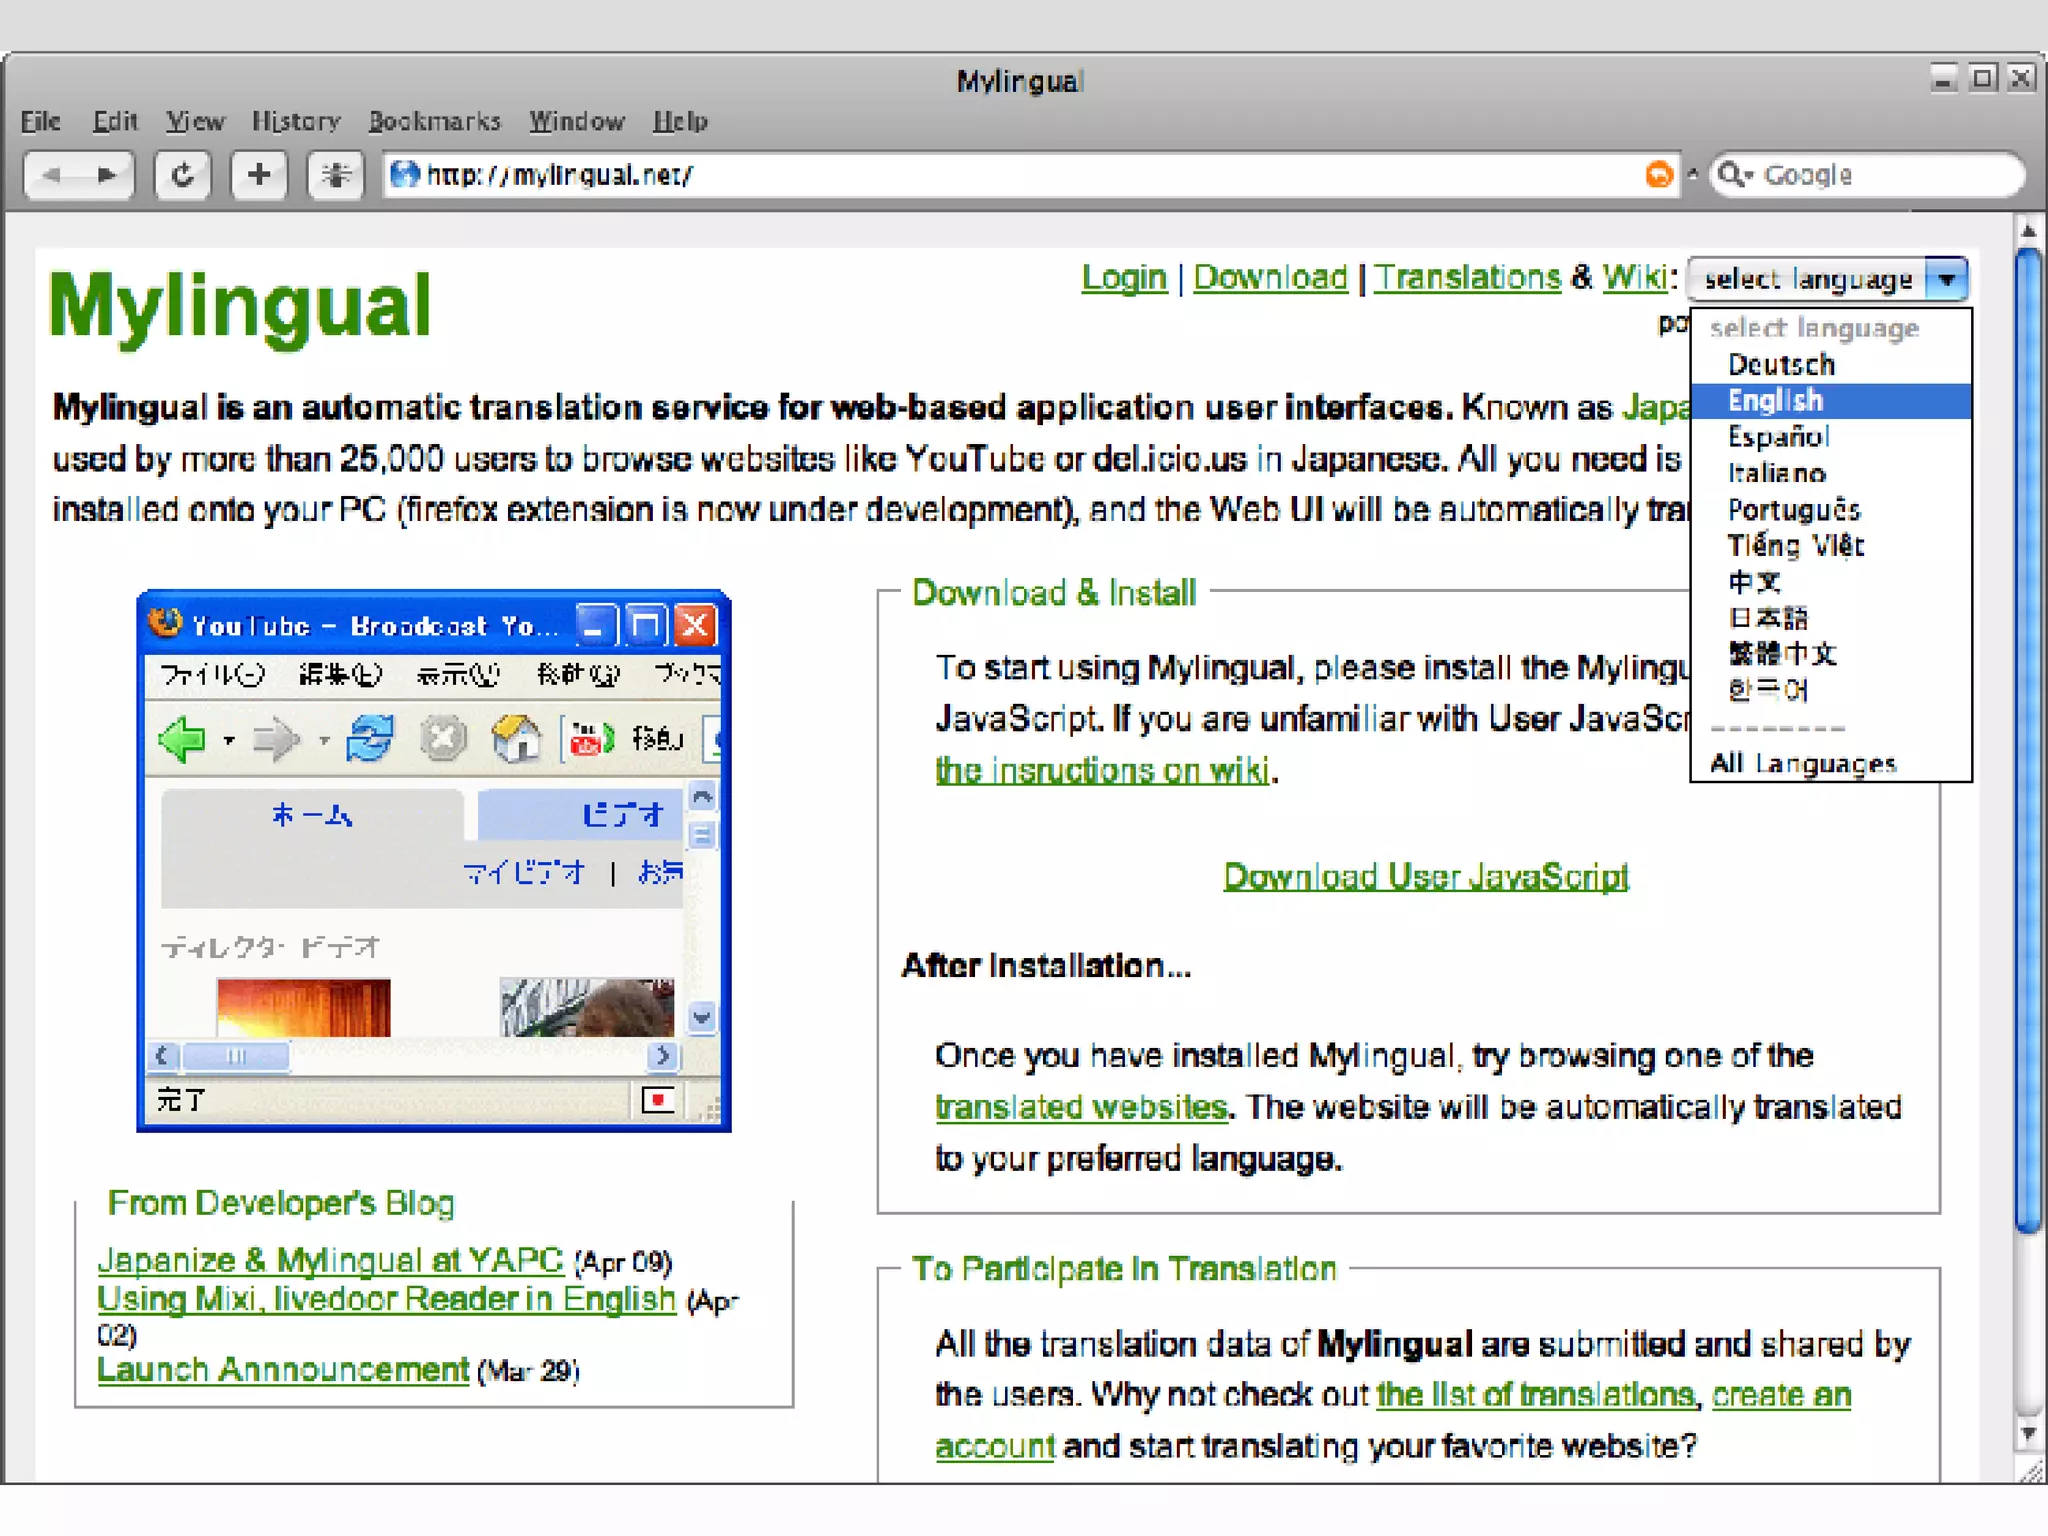Select Deutsch in the language list
Screen dimensions: 2048x1536
[x=1780, y=365]
